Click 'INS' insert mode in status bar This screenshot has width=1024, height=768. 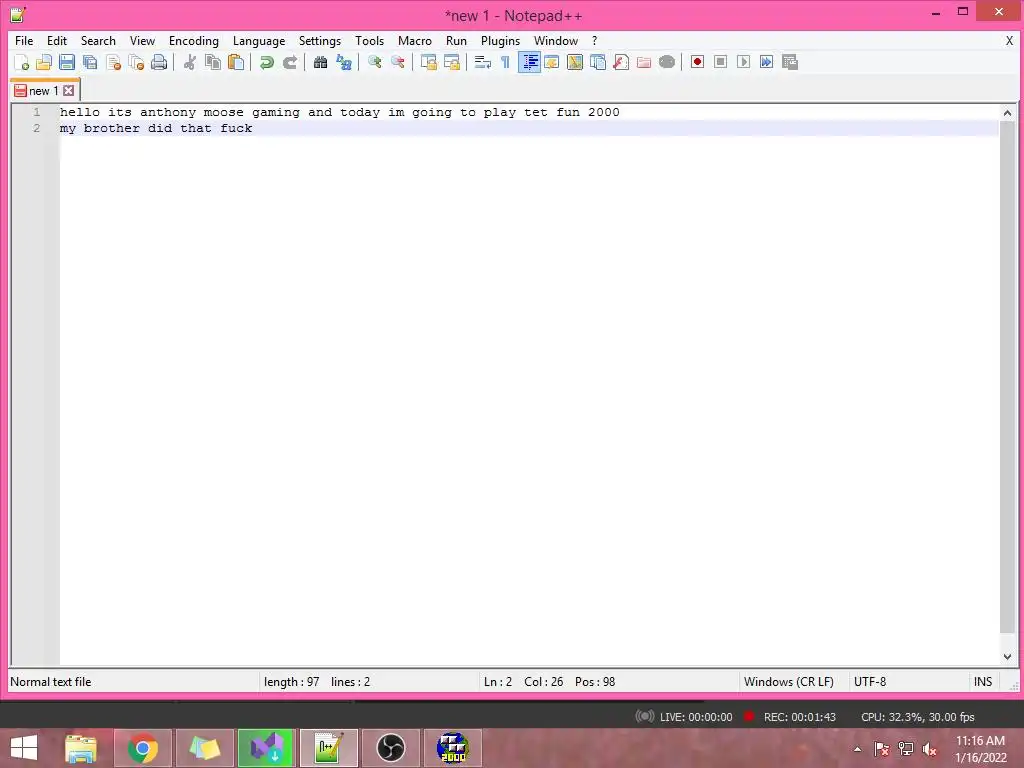(983, 682)
